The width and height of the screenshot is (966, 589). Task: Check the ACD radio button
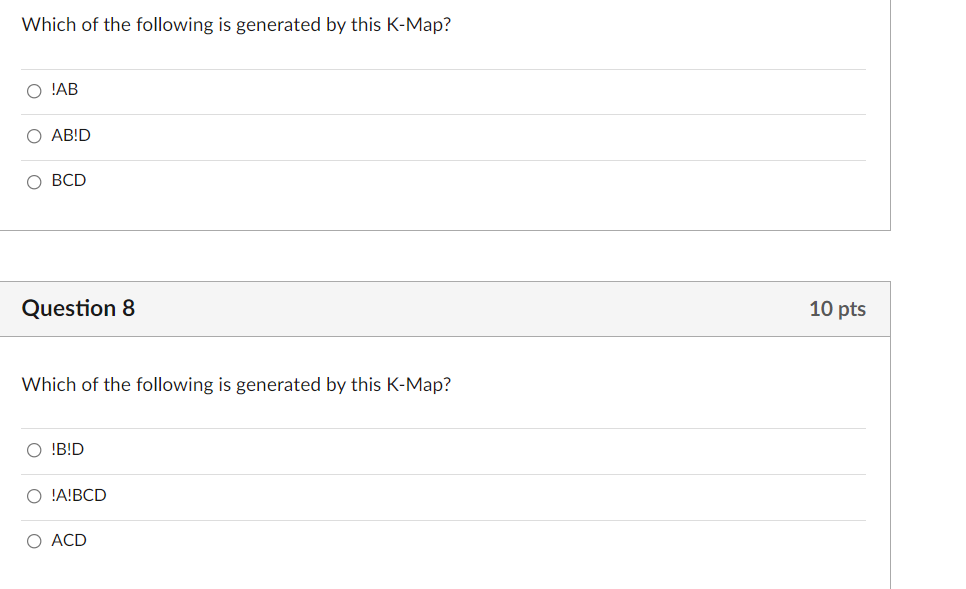34,541
